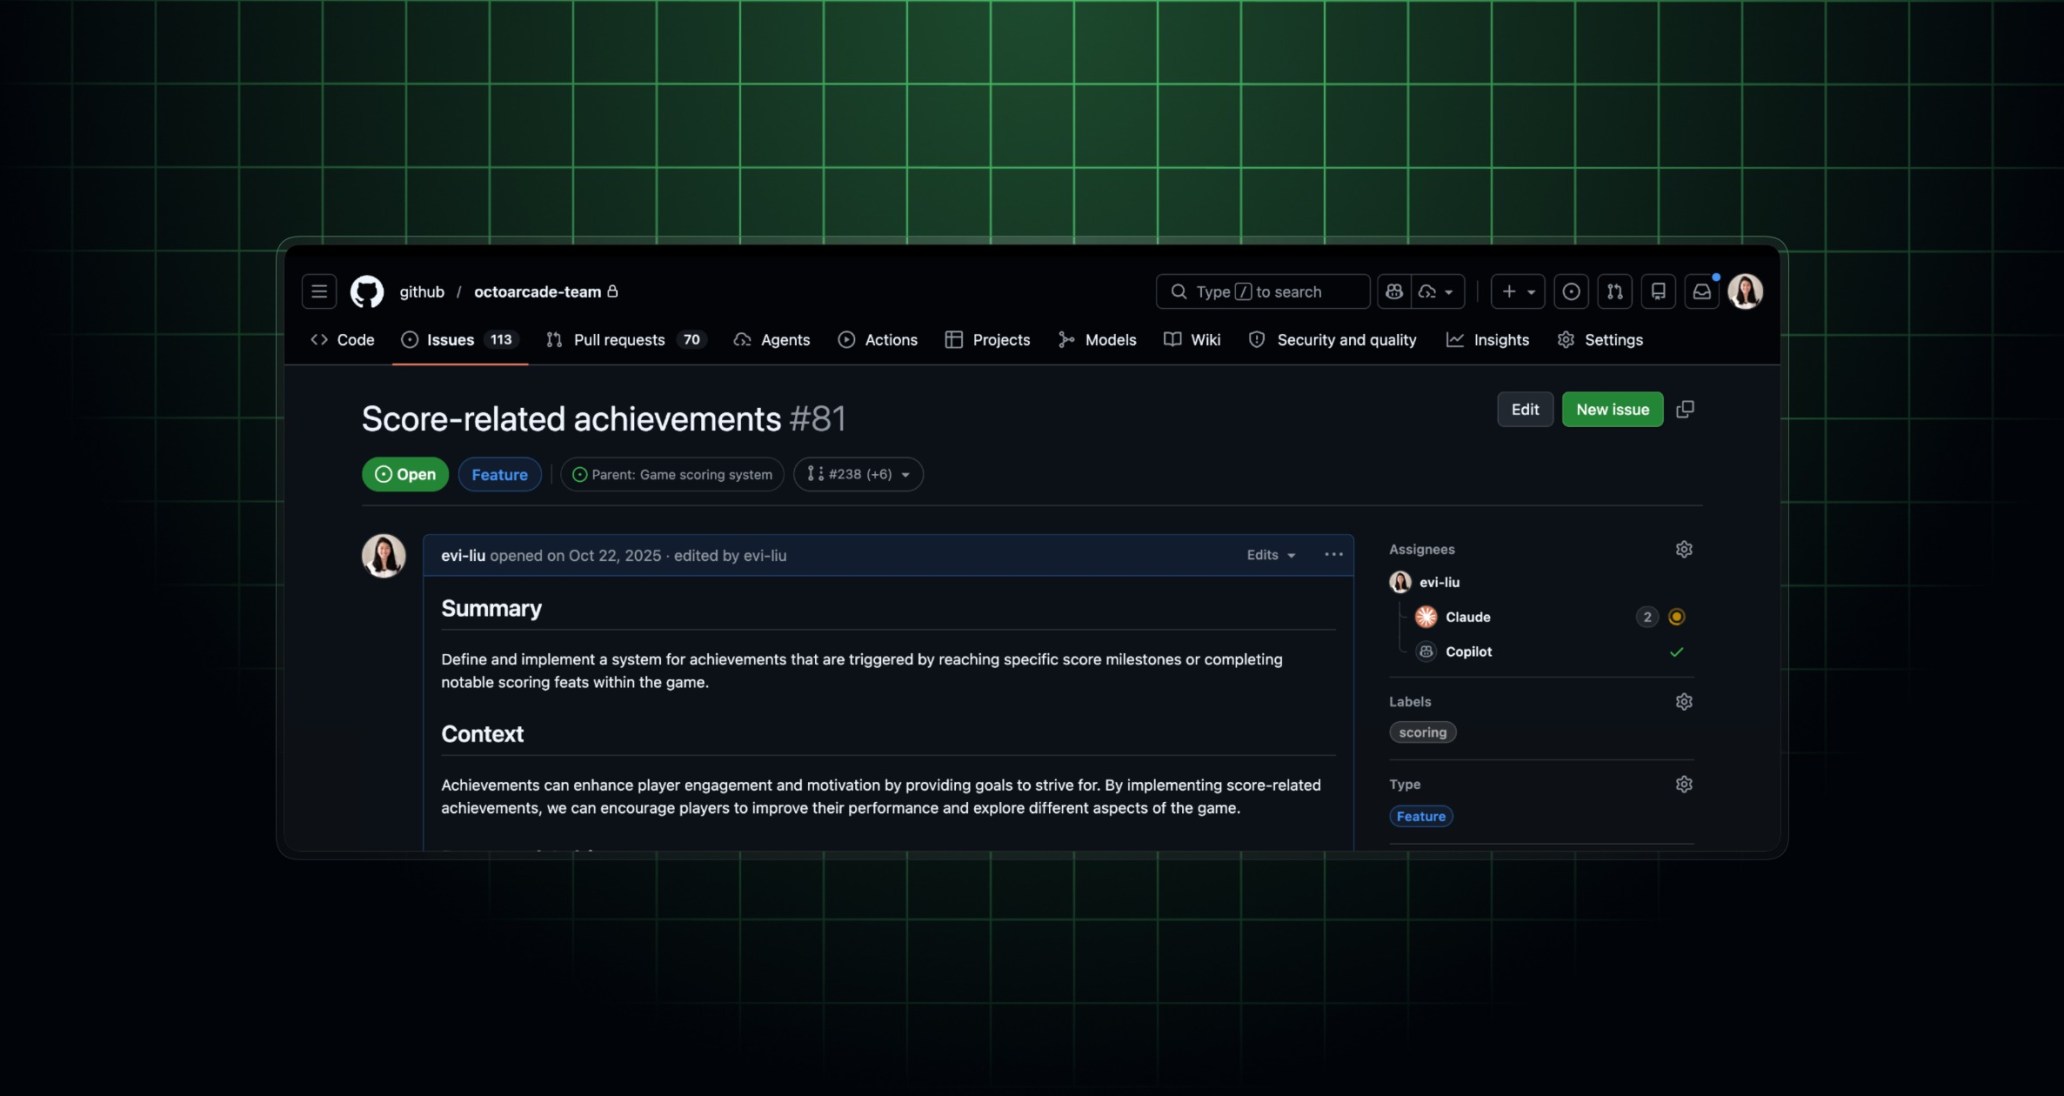Open the Models node icon
This screenshot has height=1096, width=2064.
[1066, 339]
